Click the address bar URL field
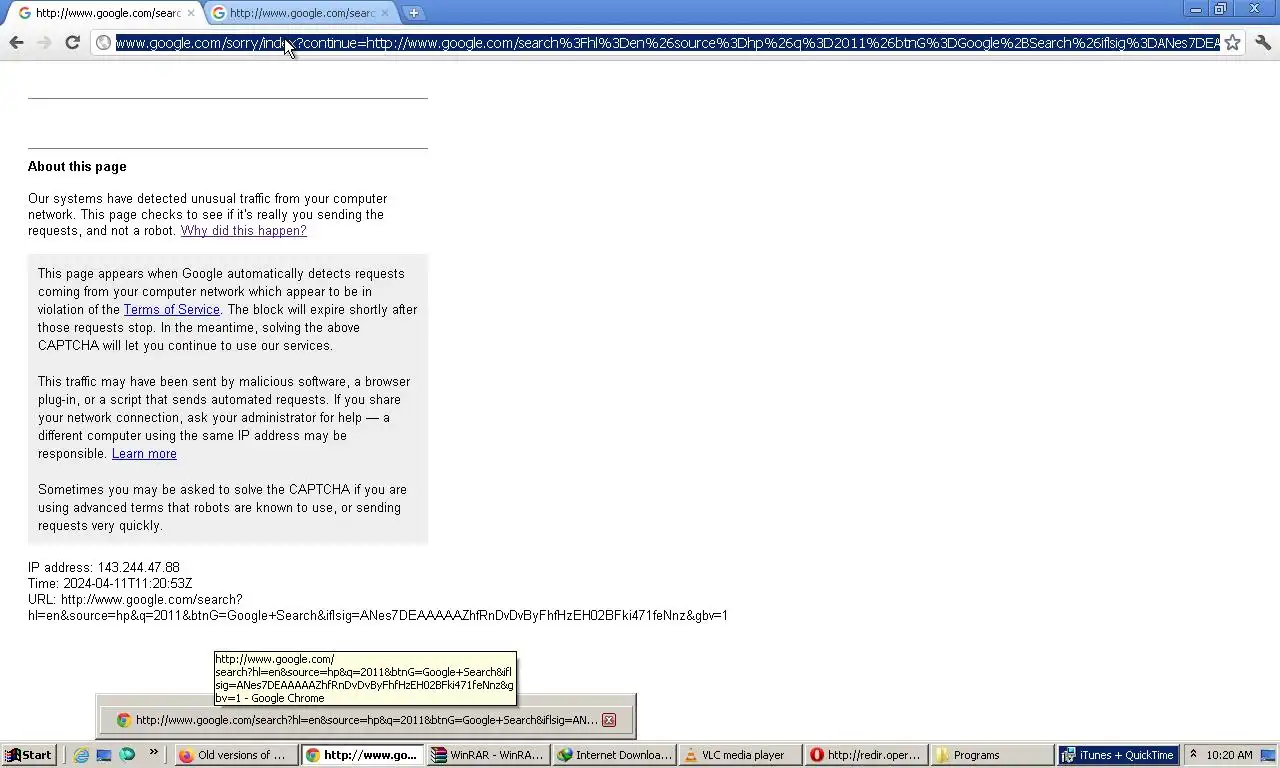 click(667, 43)
